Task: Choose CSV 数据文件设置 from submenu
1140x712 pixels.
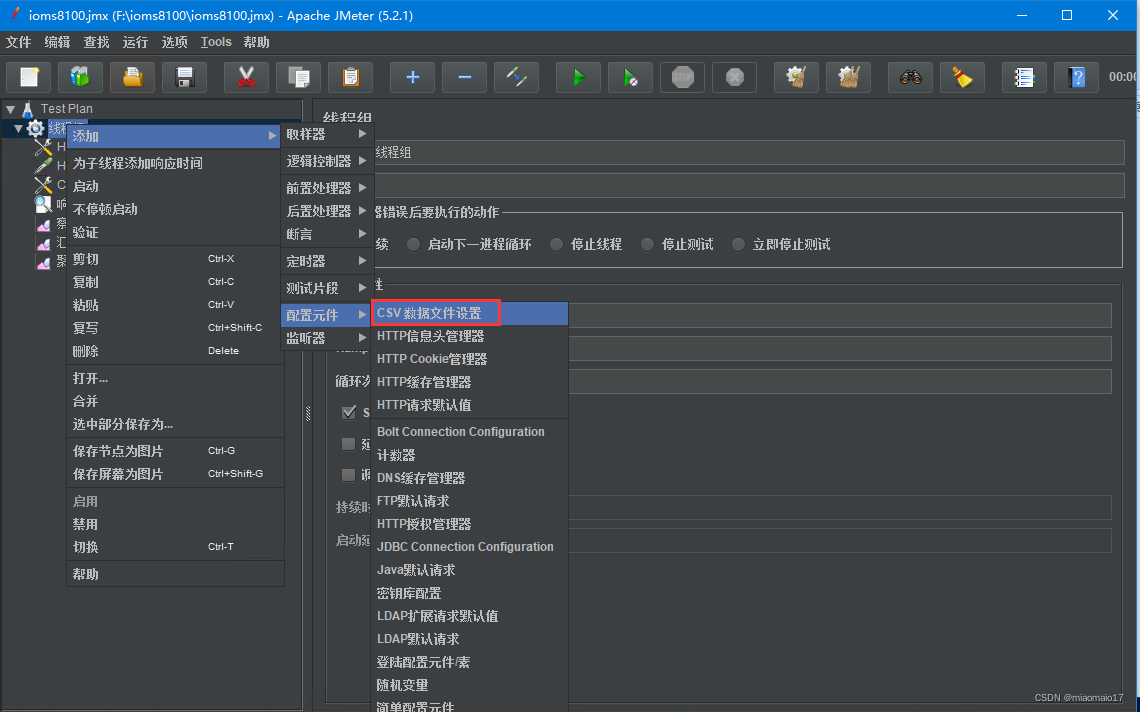Action: click(470, 313)
